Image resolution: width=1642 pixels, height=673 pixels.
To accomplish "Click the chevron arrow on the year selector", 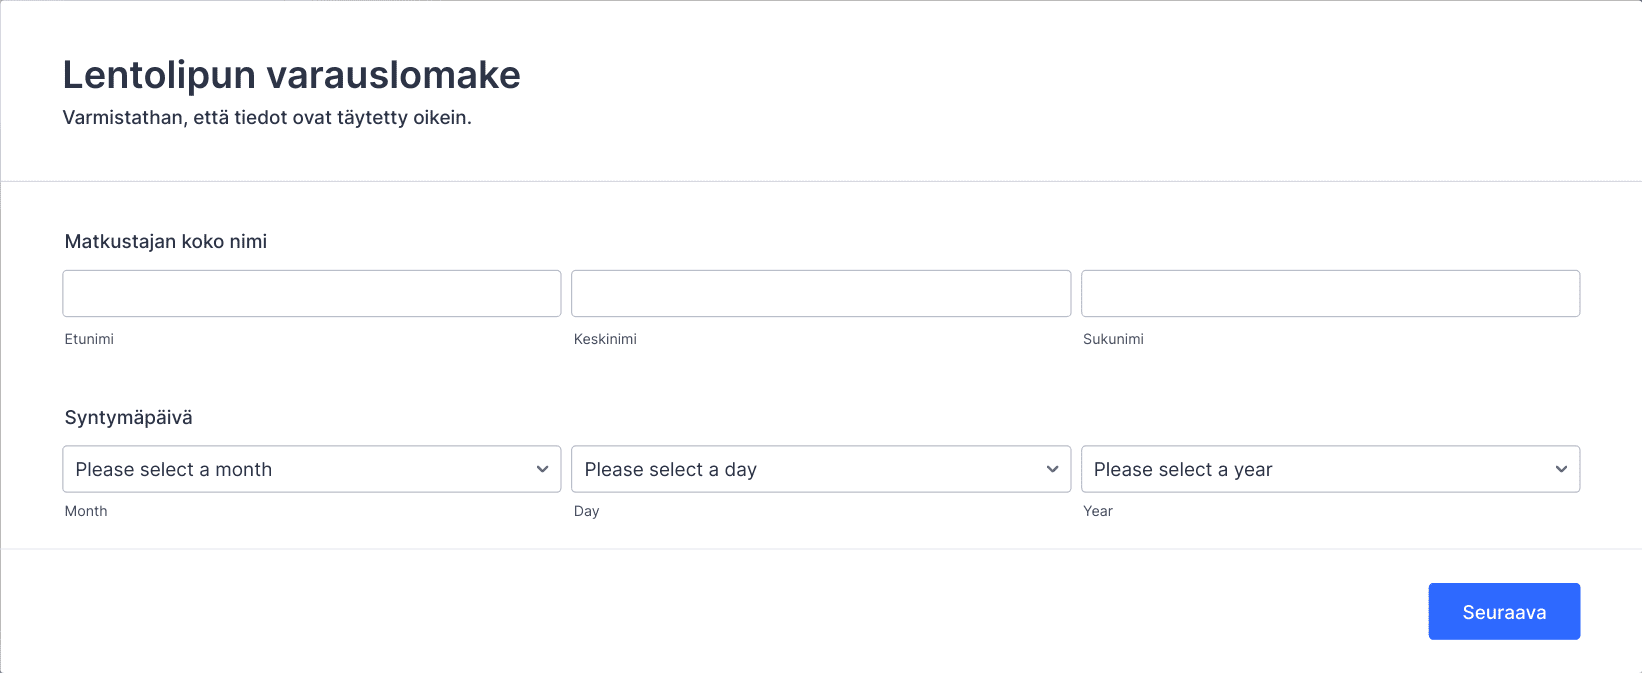I will (1561, 469).
